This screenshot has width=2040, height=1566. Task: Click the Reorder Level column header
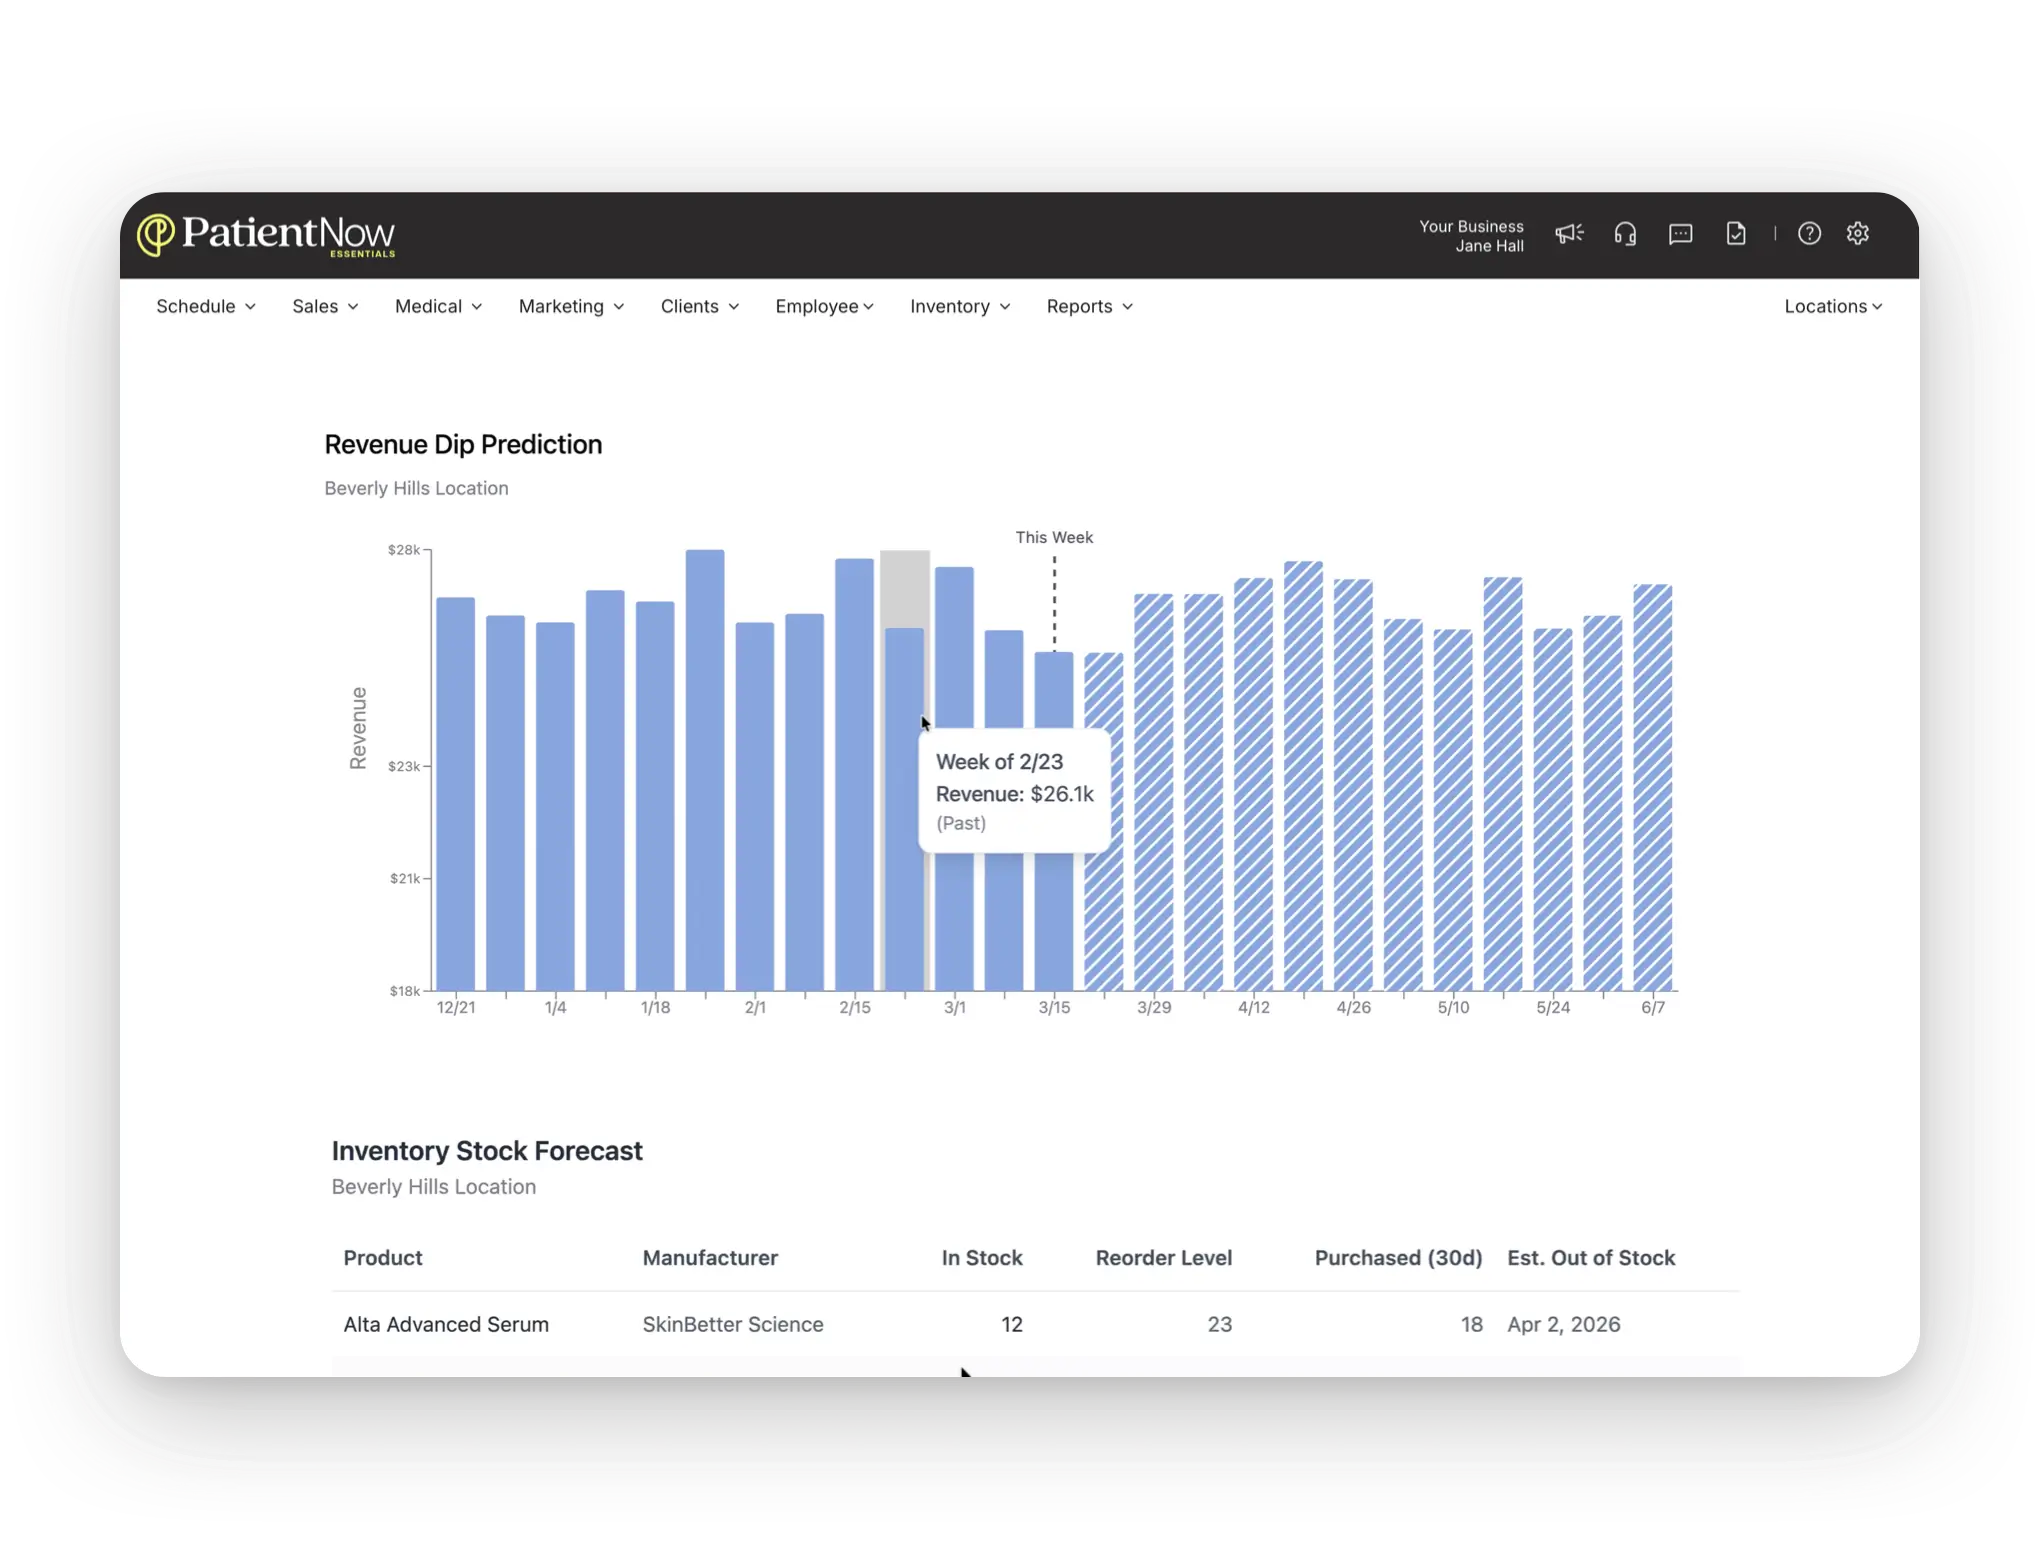pos(1164,1258)
